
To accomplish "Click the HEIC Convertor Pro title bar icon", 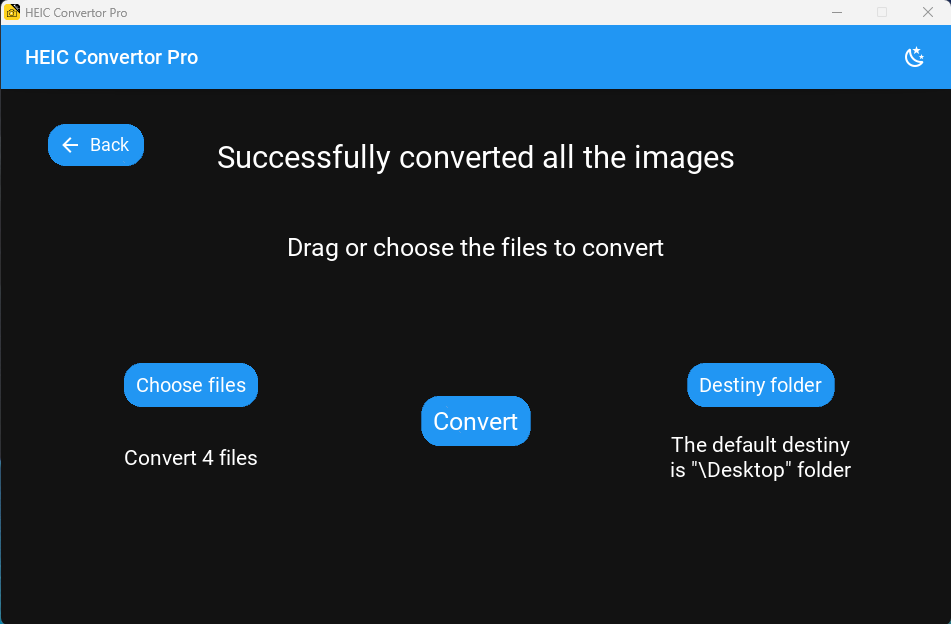I will click(x=12, y=12).
